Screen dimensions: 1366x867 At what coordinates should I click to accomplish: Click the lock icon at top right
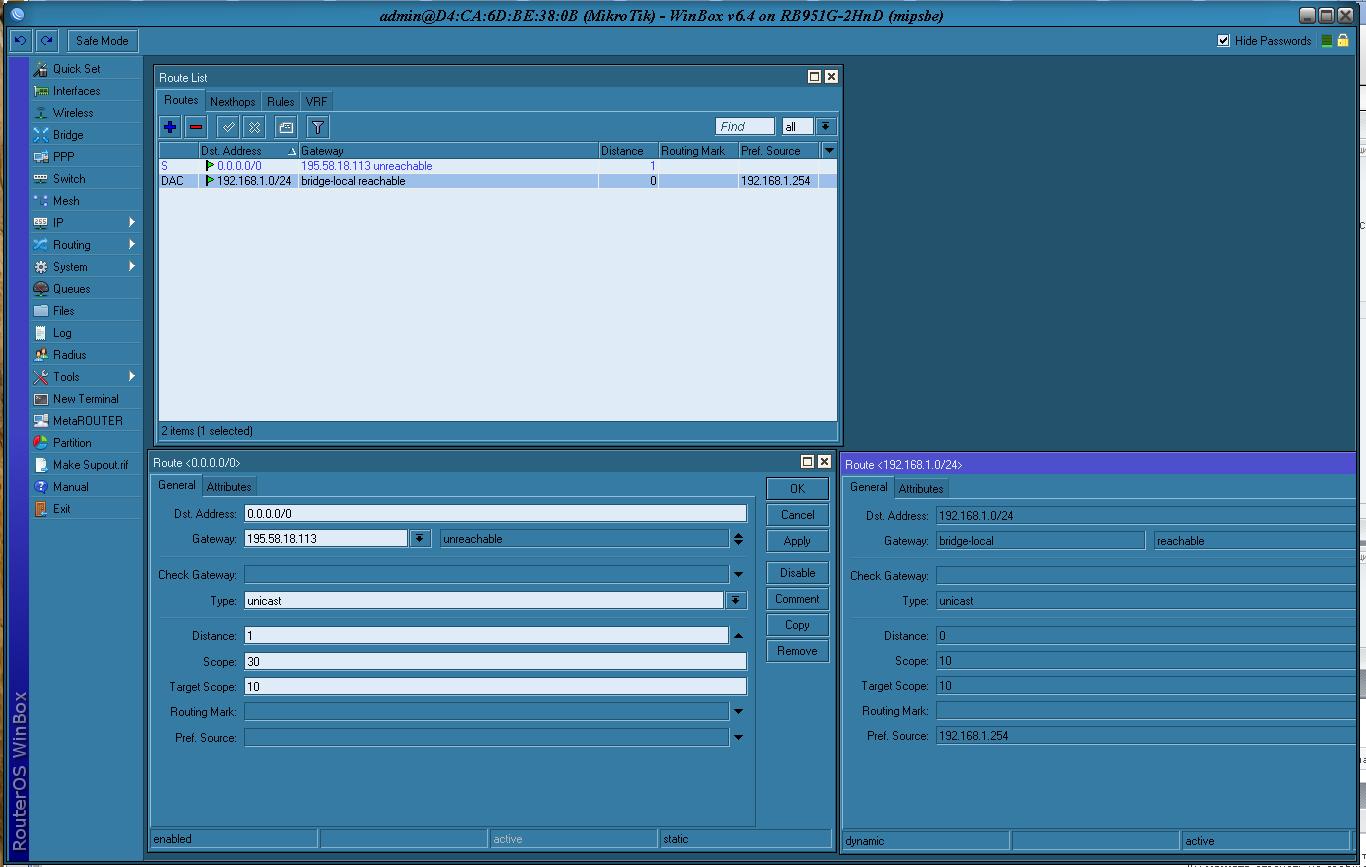tap(1343, 41)
